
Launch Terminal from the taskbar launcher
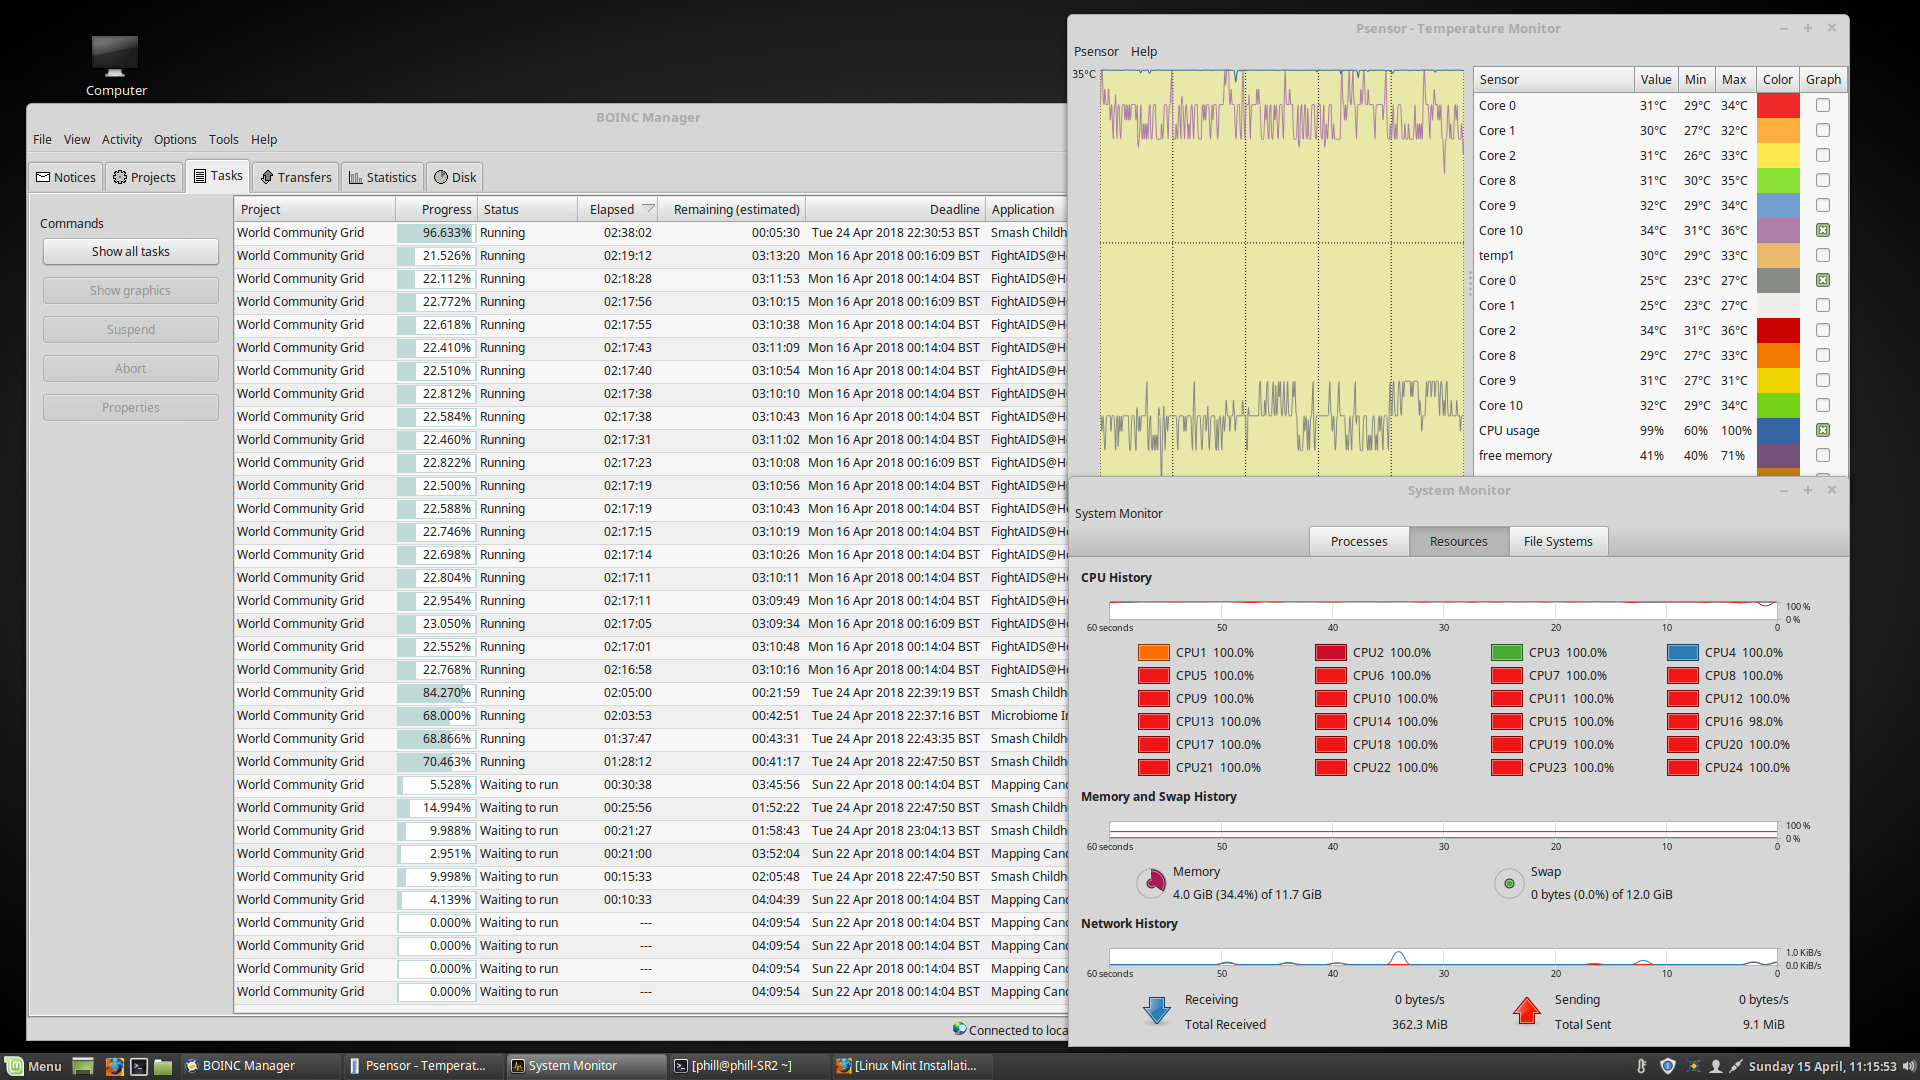click(139, 1066)
